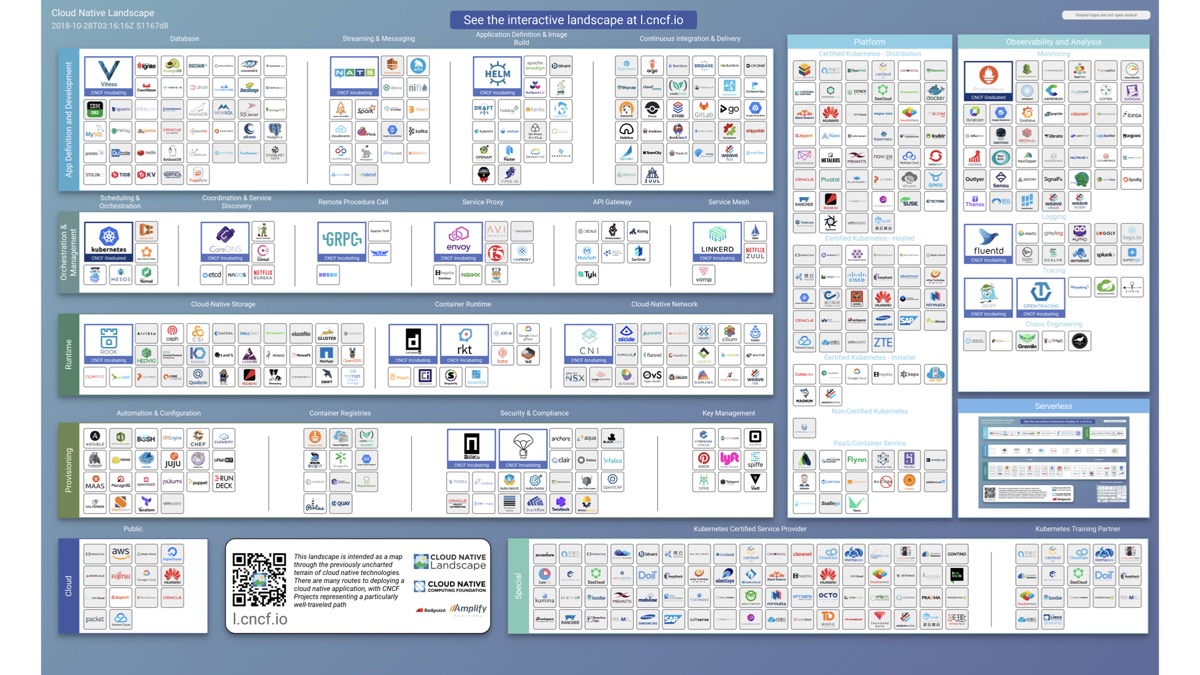
Task: Open the Notary security card
Action: (471, 449)
